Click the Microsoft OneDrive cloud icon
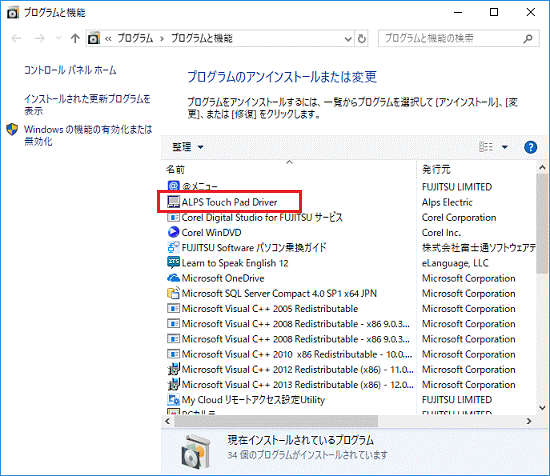The height and width of the screenshot is (476, 550). (x=173, y=278)
